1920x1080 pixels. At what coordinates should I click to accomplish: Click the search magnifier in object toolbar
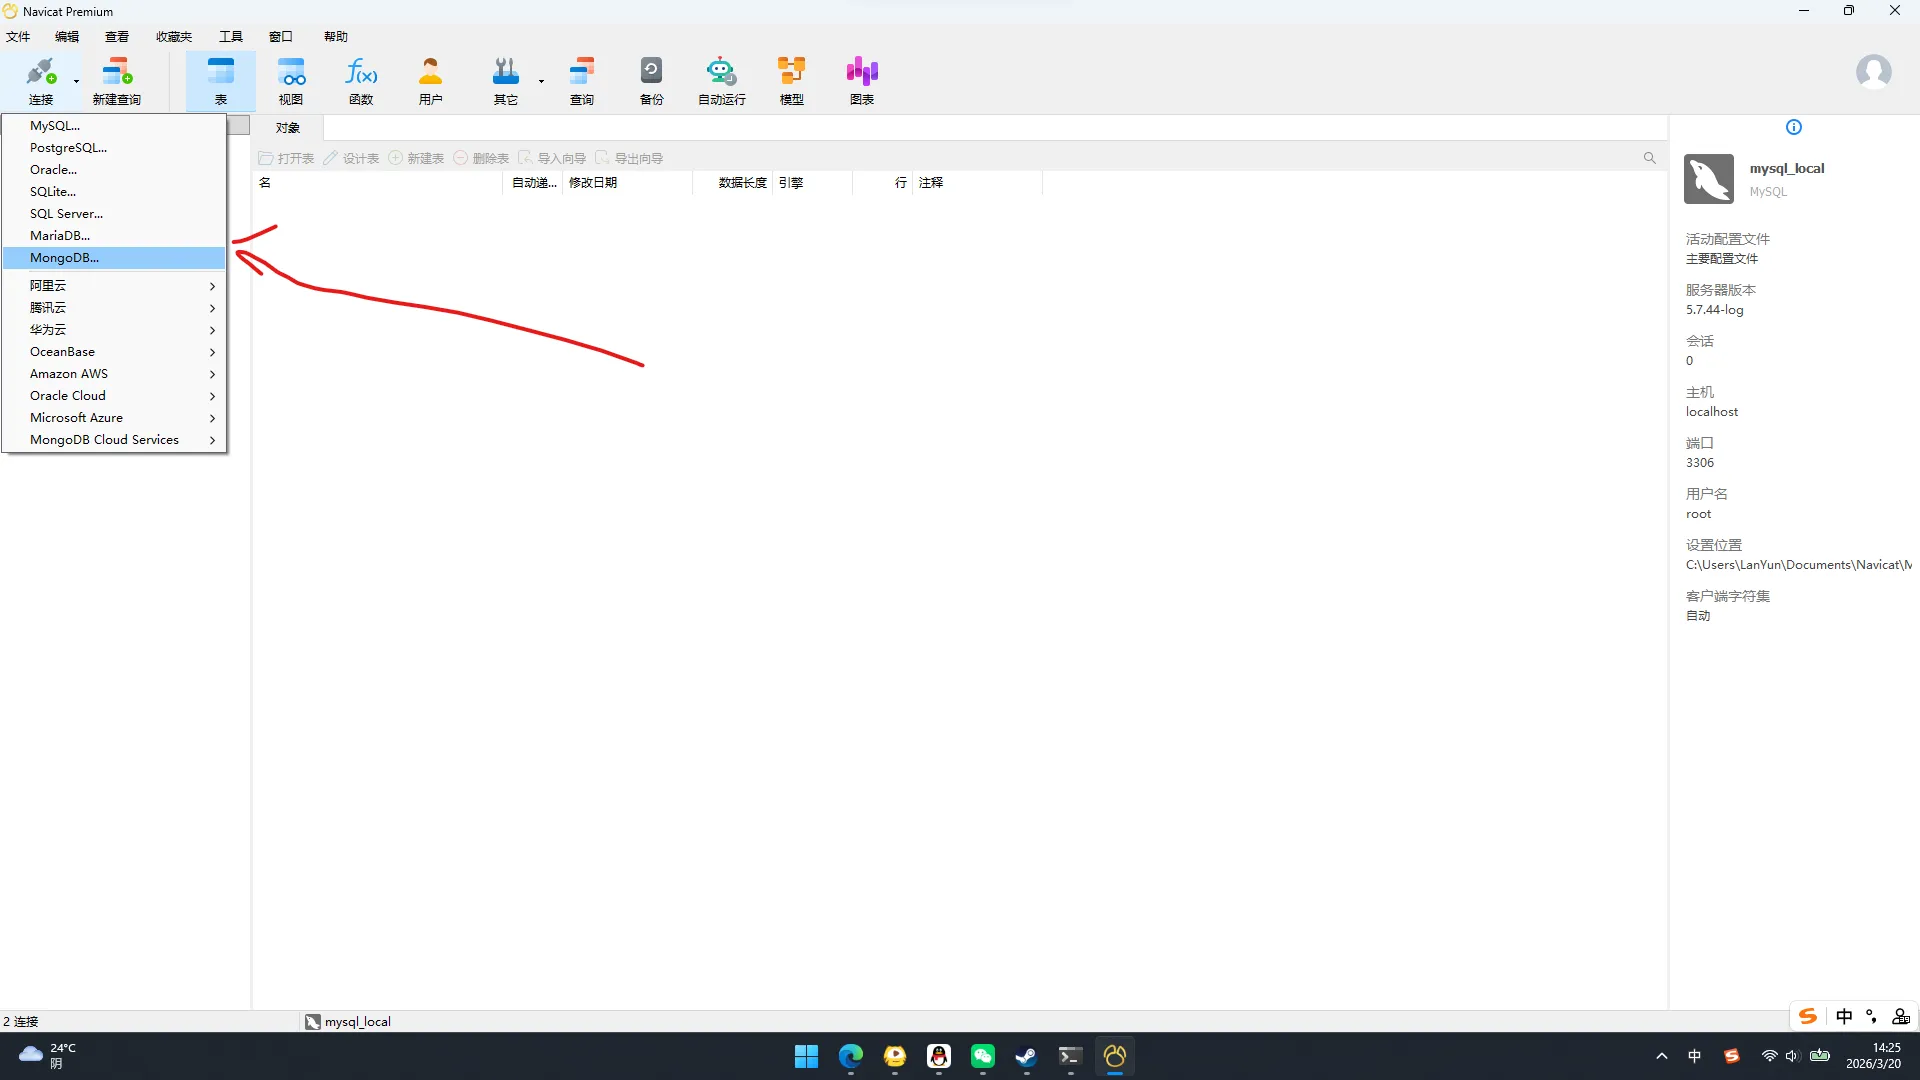tap(1649, 158)
